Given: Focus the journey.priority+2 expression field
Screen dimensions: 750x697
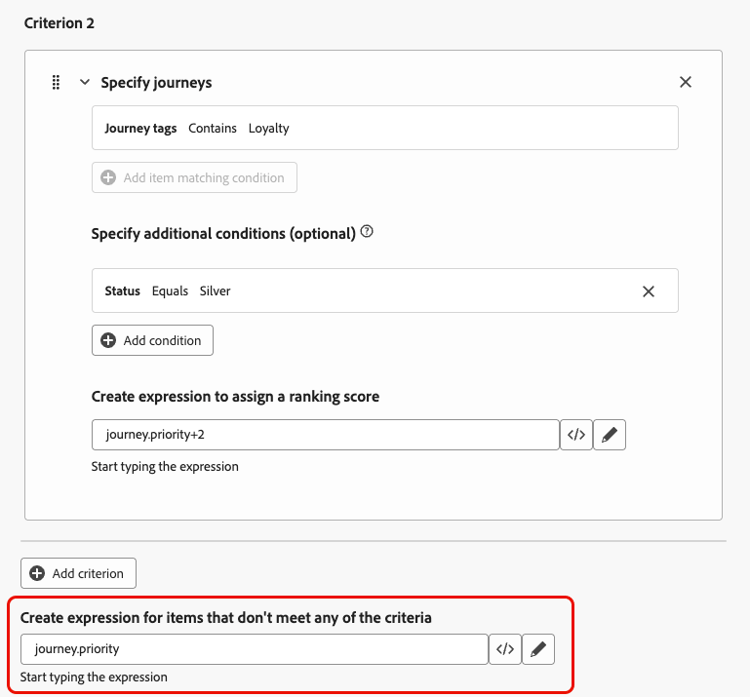Looking at the screenshot, I should (325, 435).
